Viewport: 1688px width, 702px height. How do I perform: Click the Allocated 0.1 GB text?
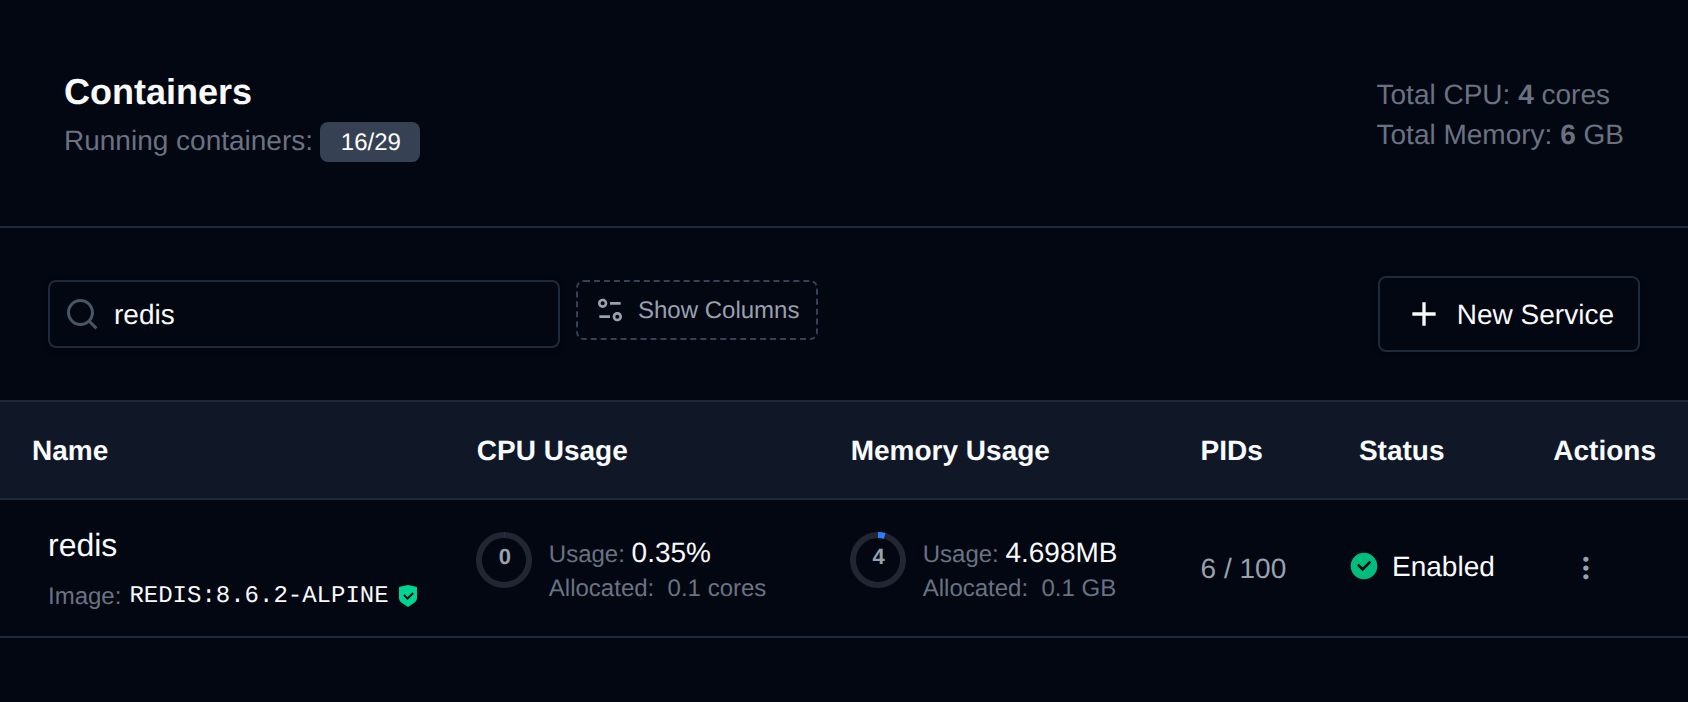(x=1019, y=588)
